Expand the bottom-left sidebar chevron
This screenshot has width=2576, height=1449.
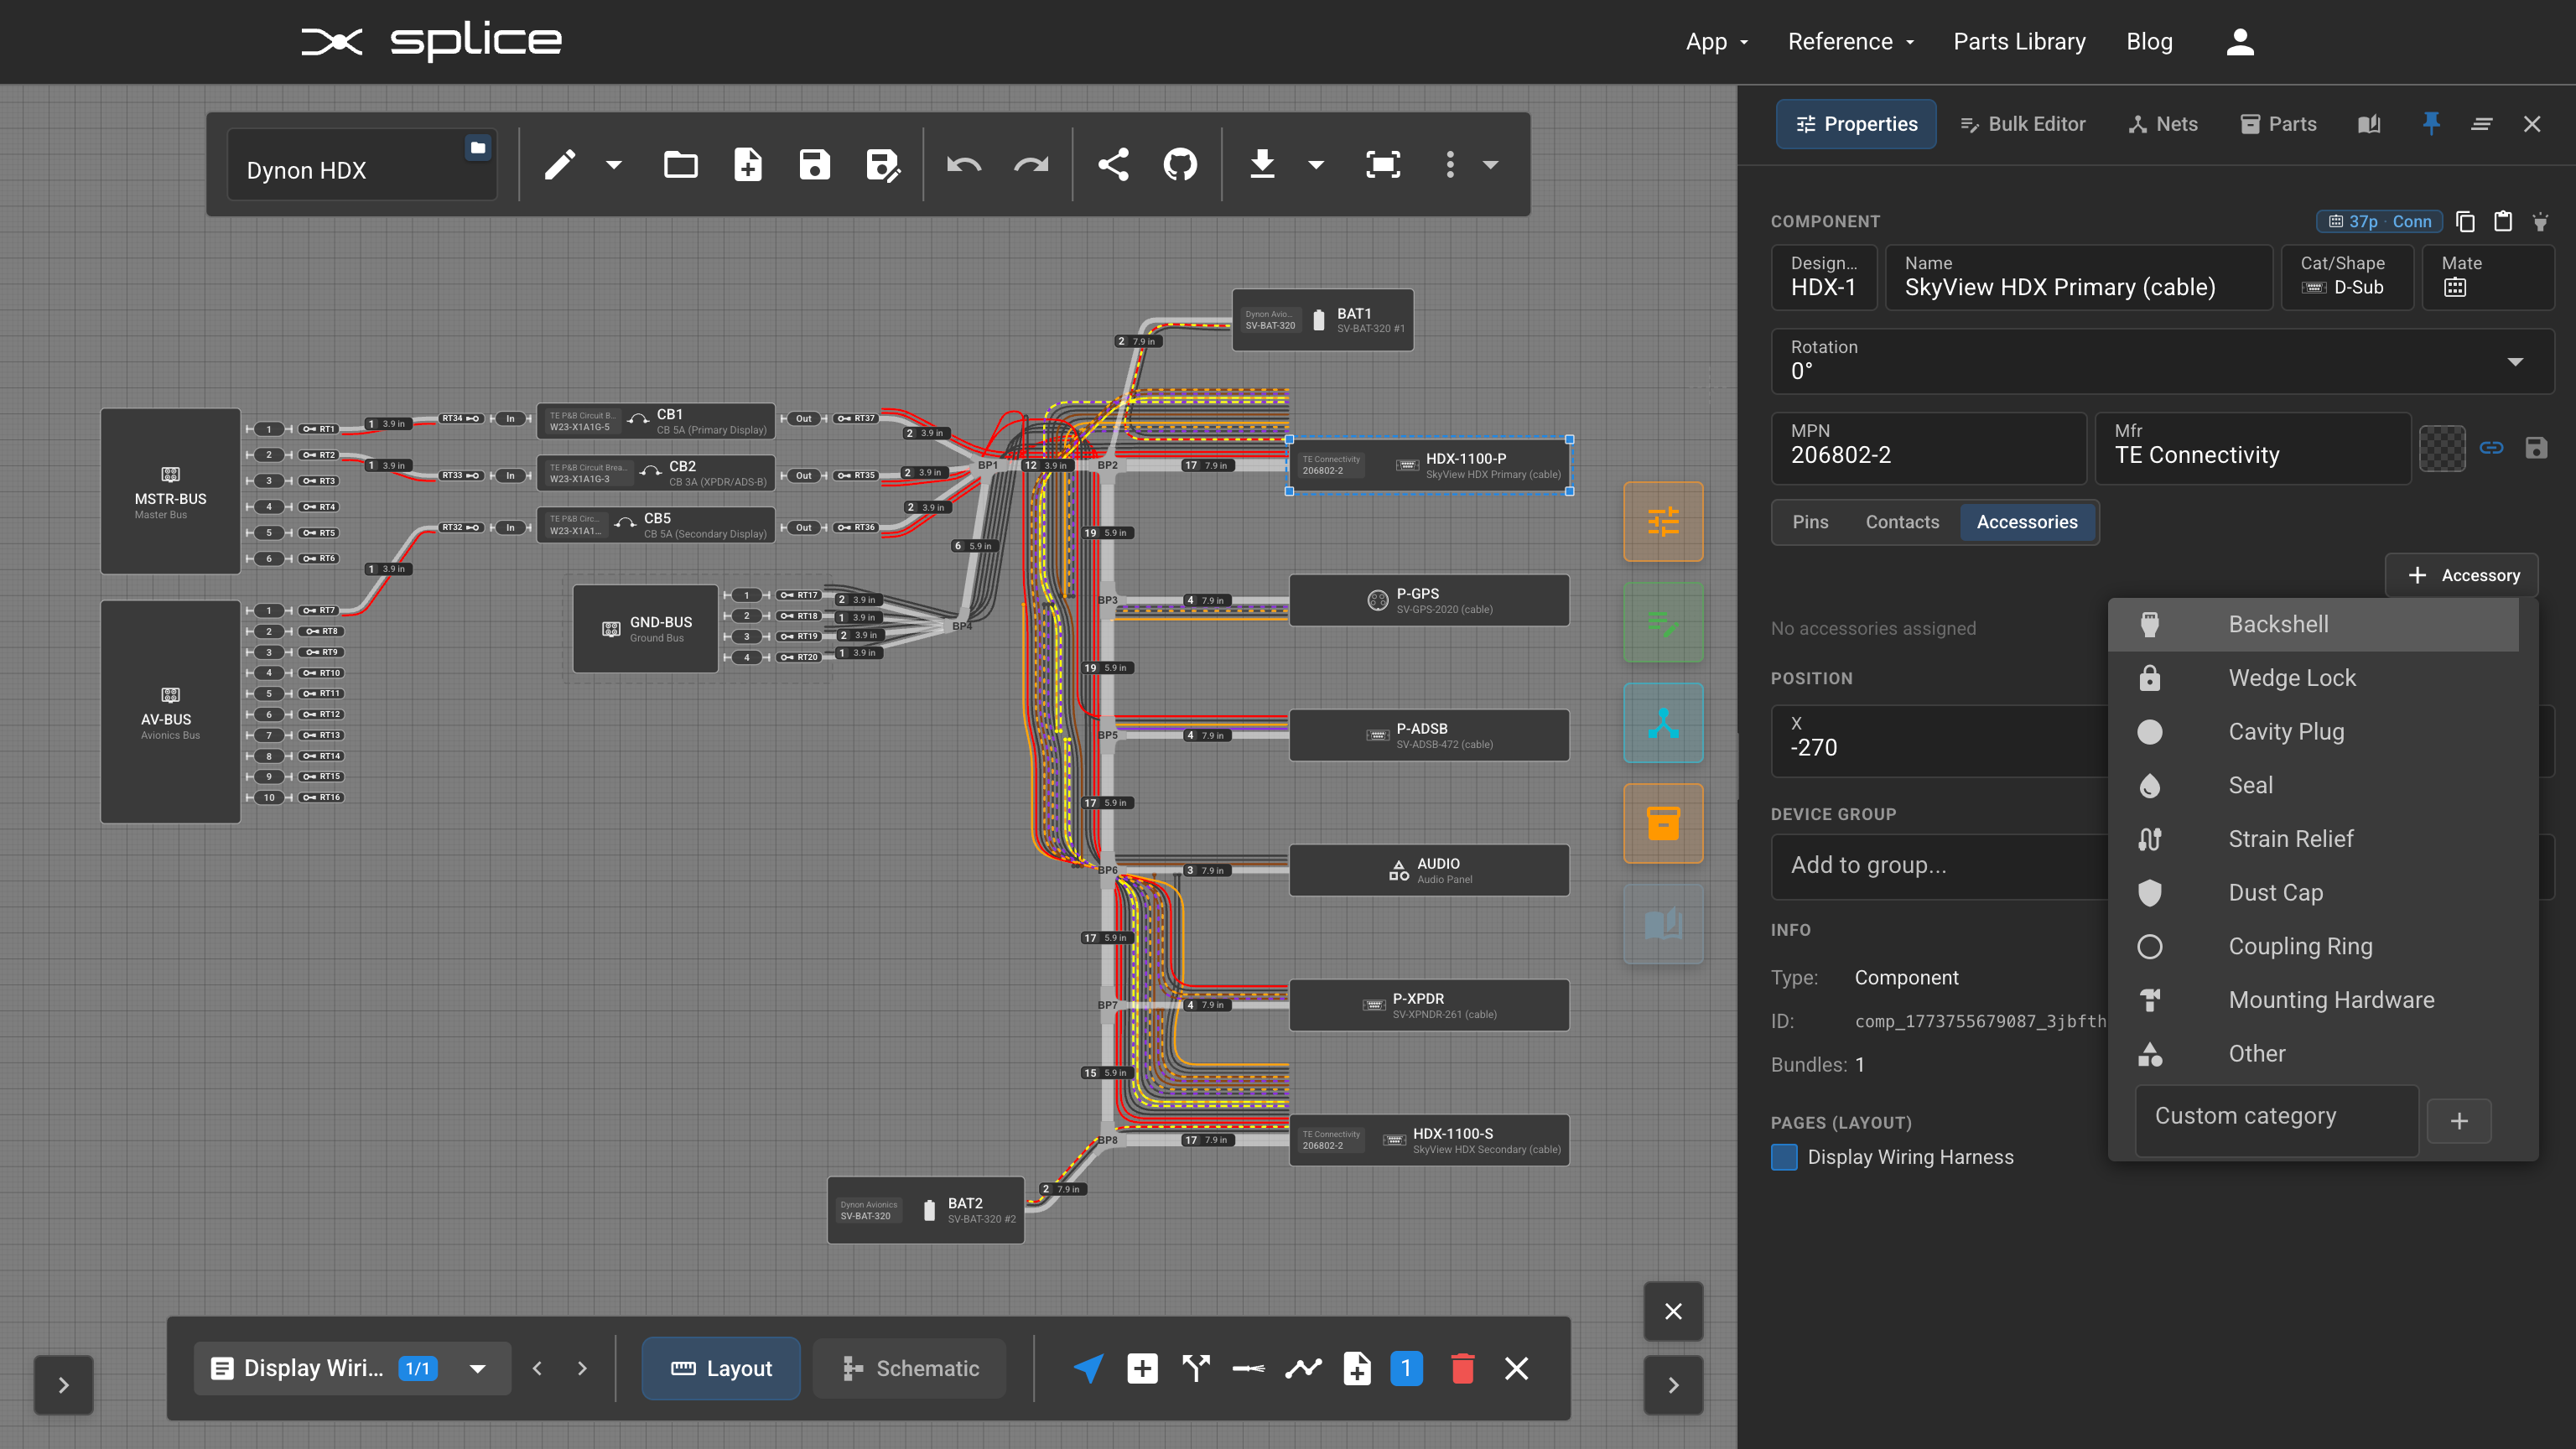point(63,1385)
